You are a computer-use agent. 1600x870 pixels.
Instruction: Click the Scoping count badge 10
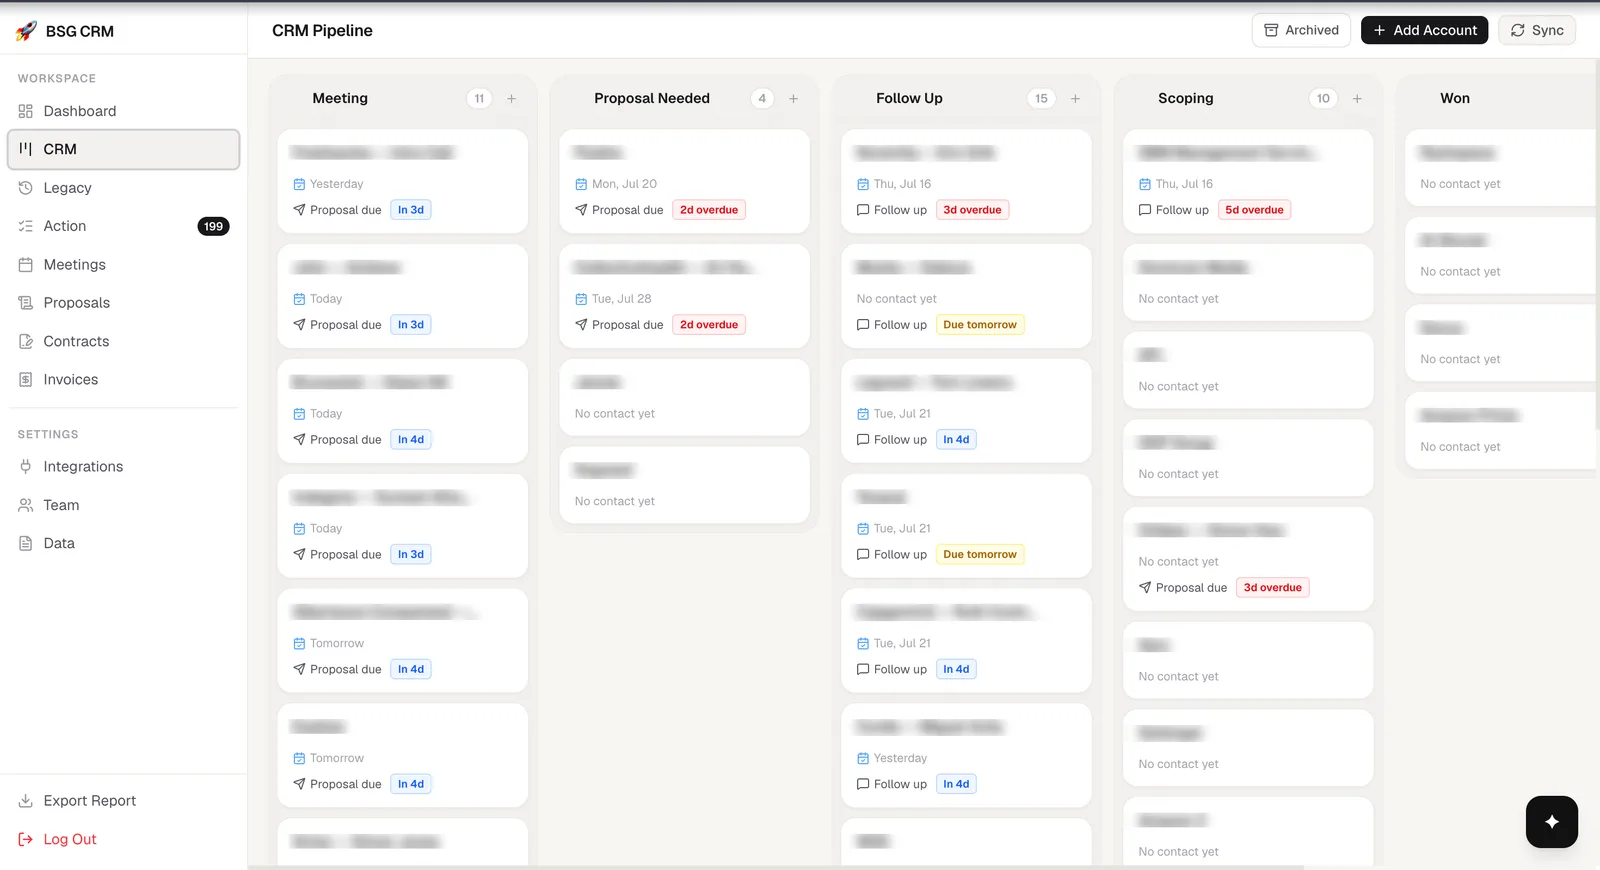click(1323, 99)
